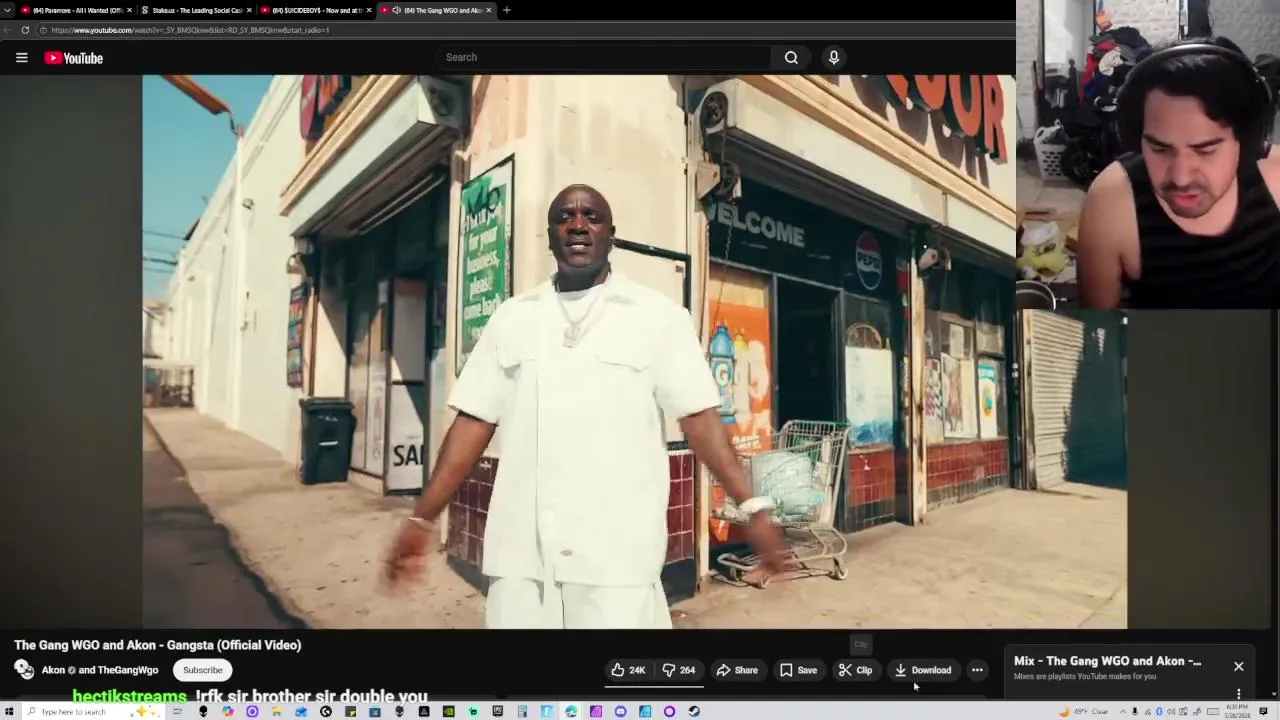Click the Bluetooth tray icon
The width and height of the screenshot is (1280, 720).
coord(1159,711)
